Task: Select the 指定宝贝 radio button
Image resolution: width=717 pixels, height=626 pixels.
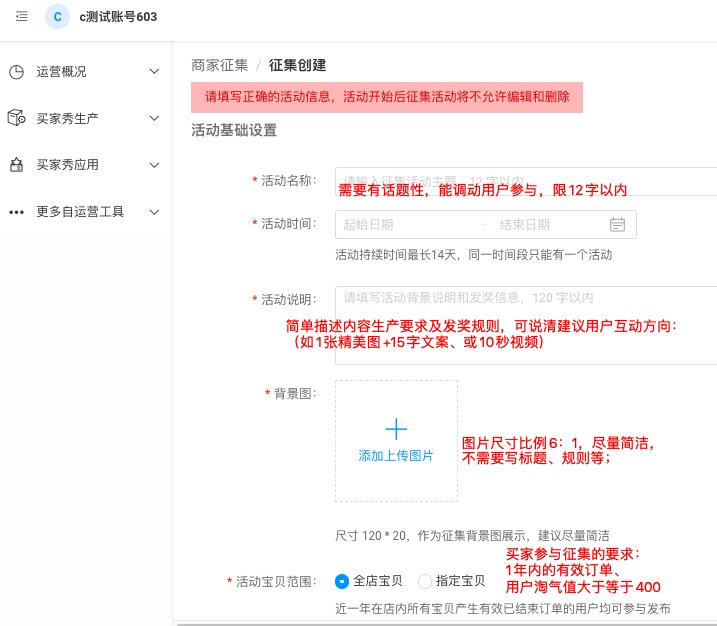Action: 425,581
